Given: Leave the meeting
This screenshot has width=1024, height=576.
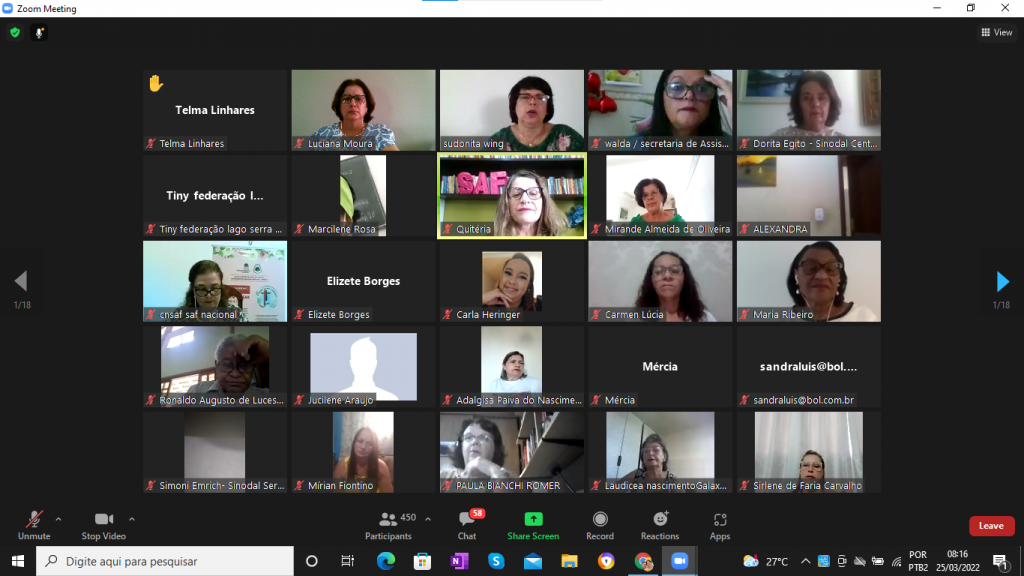Looking at the screenshot, I should [x=990, y=526].
